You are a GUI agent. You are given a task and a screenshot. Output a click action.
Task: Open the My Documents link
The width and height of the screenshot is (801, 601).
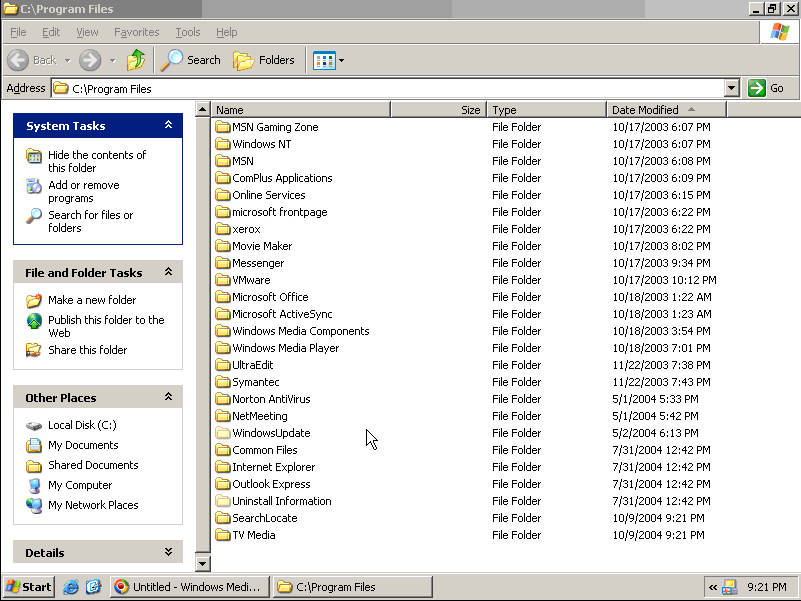coord(83,445)
